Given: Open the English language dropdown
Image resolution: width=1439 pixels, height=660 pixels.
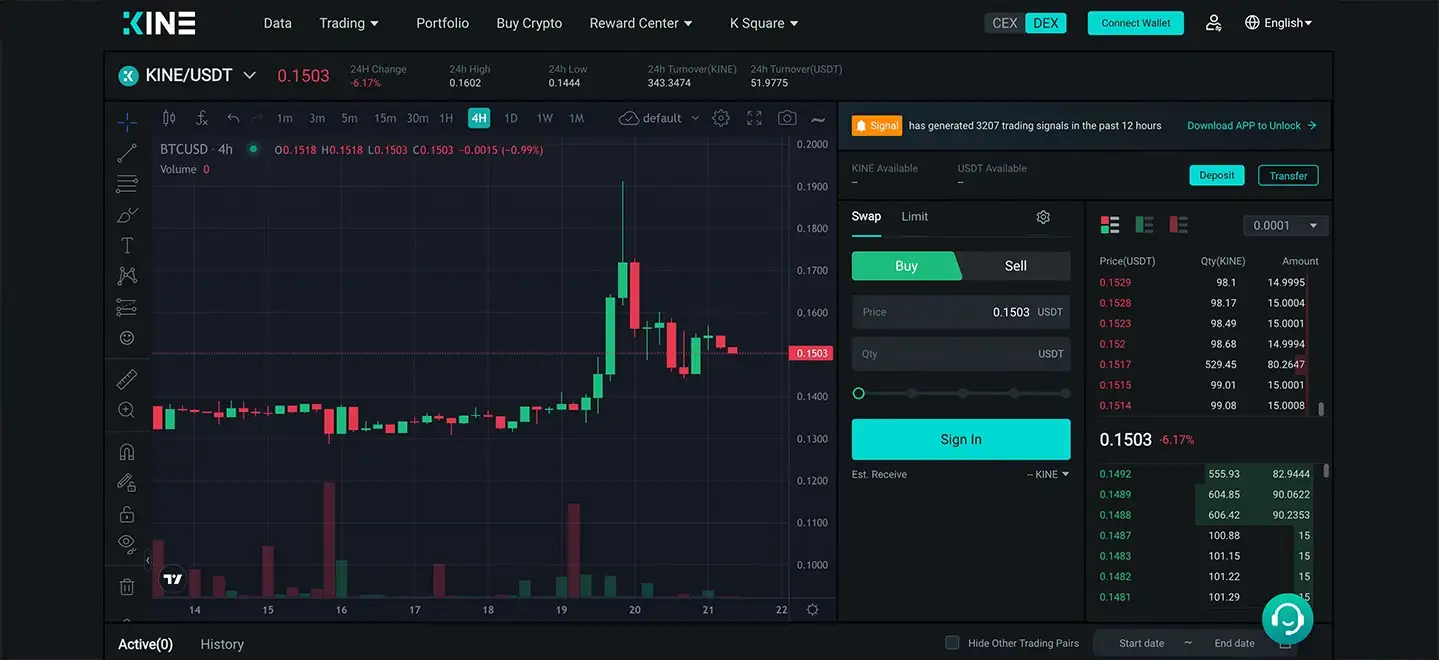Looking at the screenshot, I should [1278, 23].
